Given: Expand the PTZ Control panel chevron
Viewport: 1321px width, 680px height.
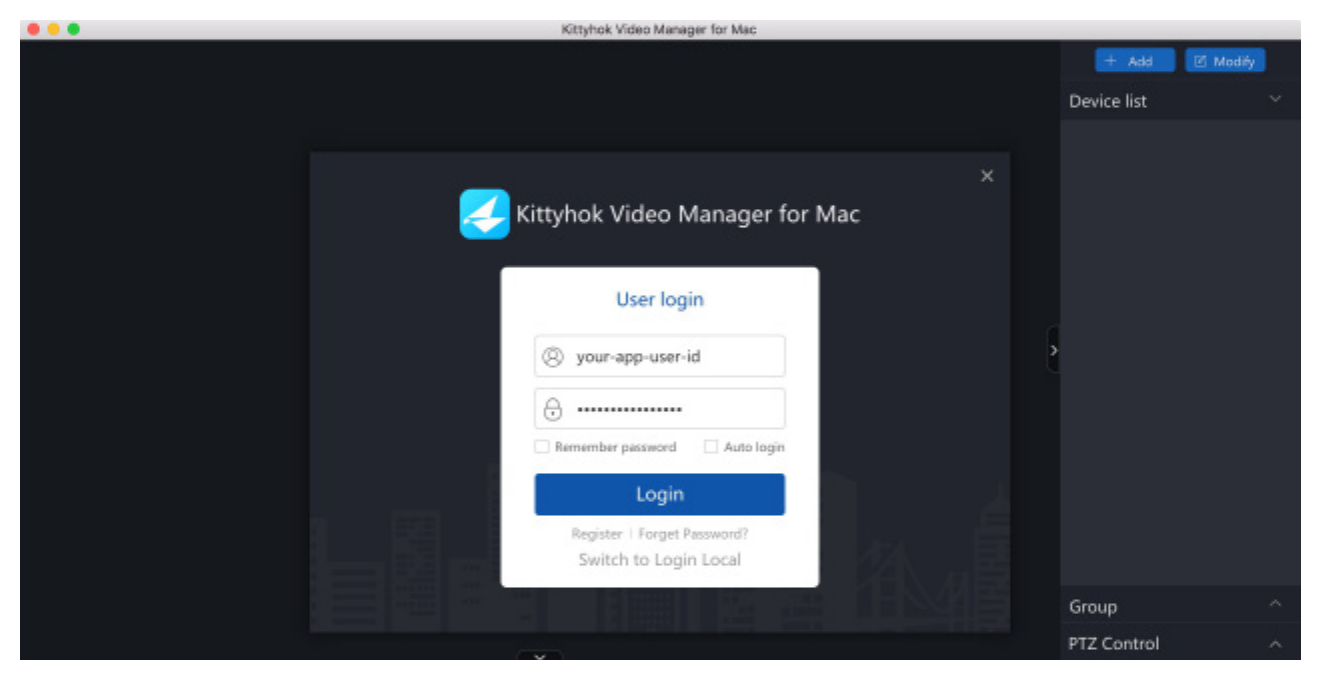Looking at the screenshot, I should click(1275, 644).
